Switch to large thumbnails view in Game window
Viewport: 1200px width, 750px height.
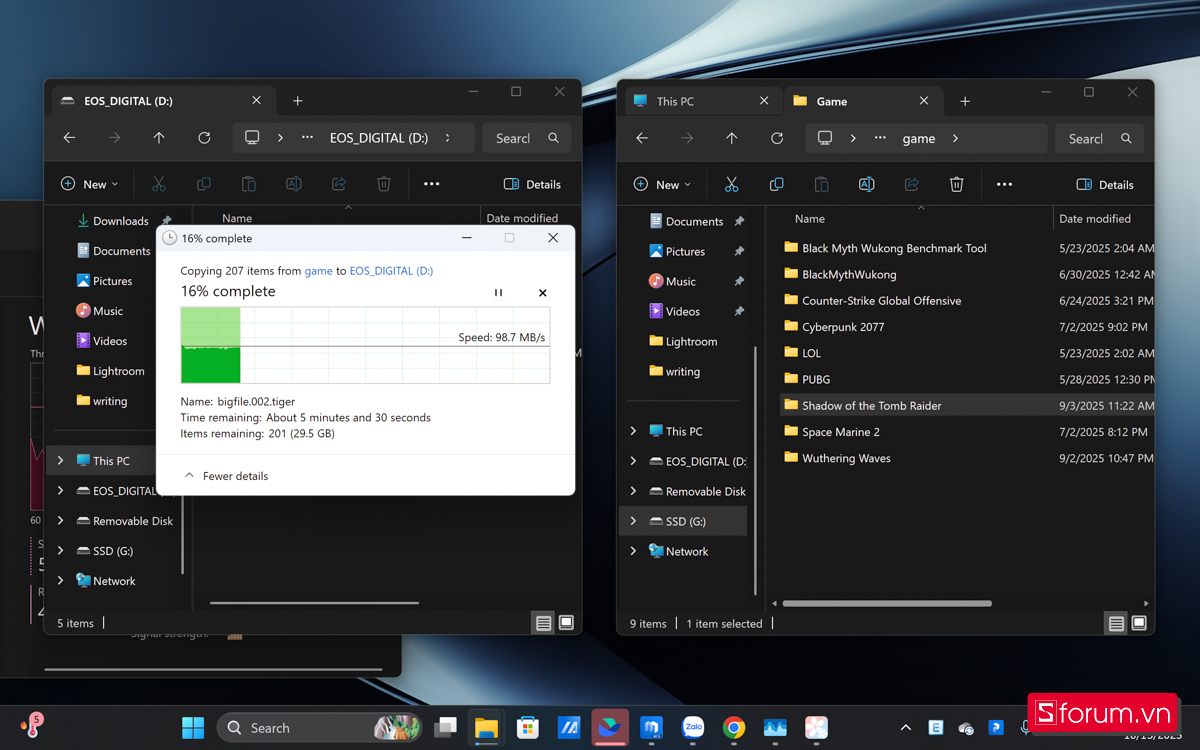[1139, 623]
